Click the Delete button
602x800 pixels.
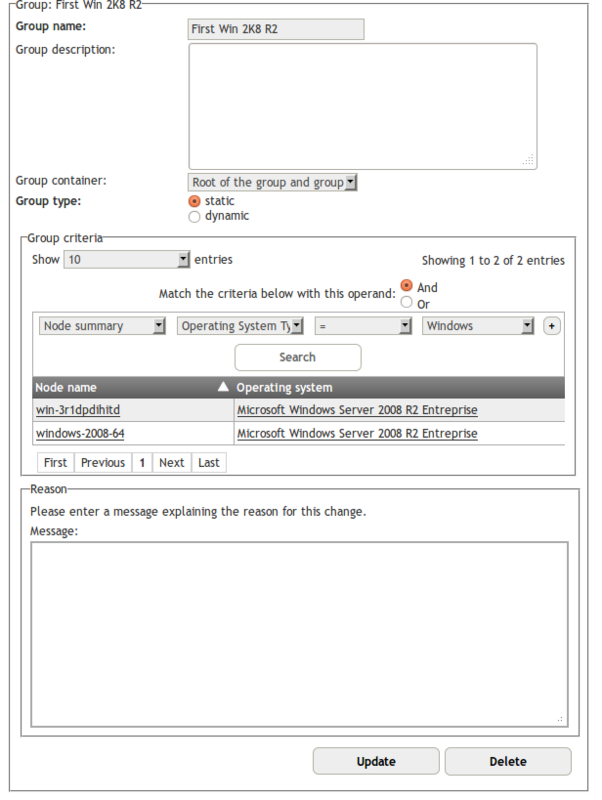[508, 761]
